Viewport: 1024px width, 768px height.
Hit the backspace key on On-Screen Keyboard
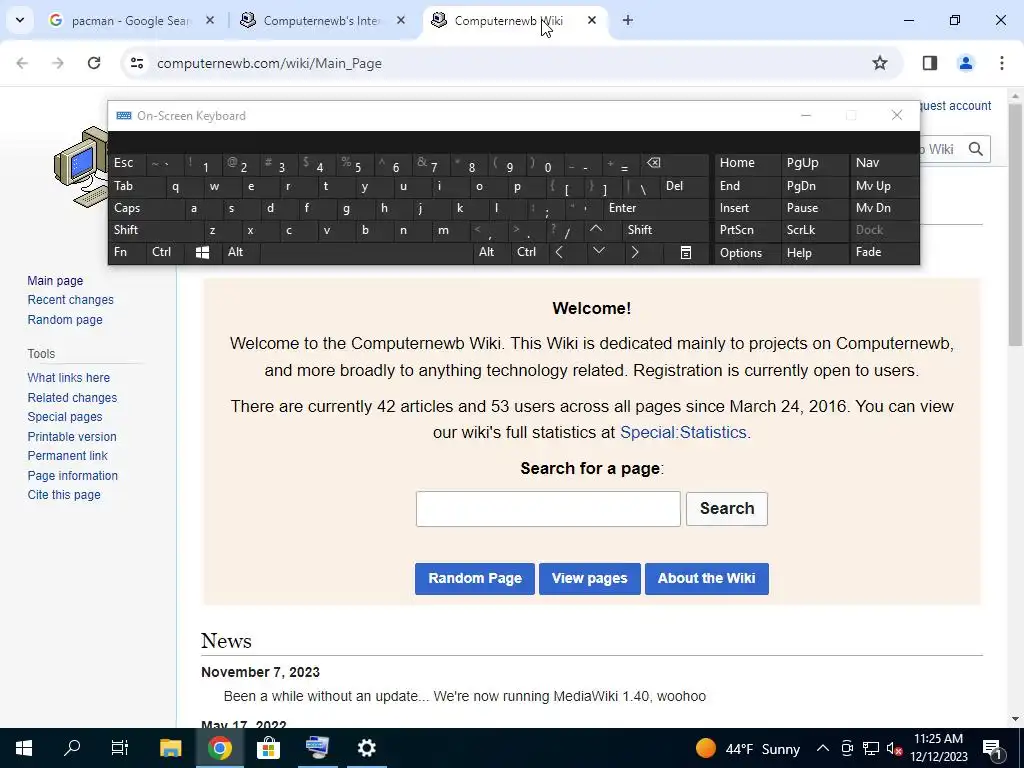pos(676,163)
